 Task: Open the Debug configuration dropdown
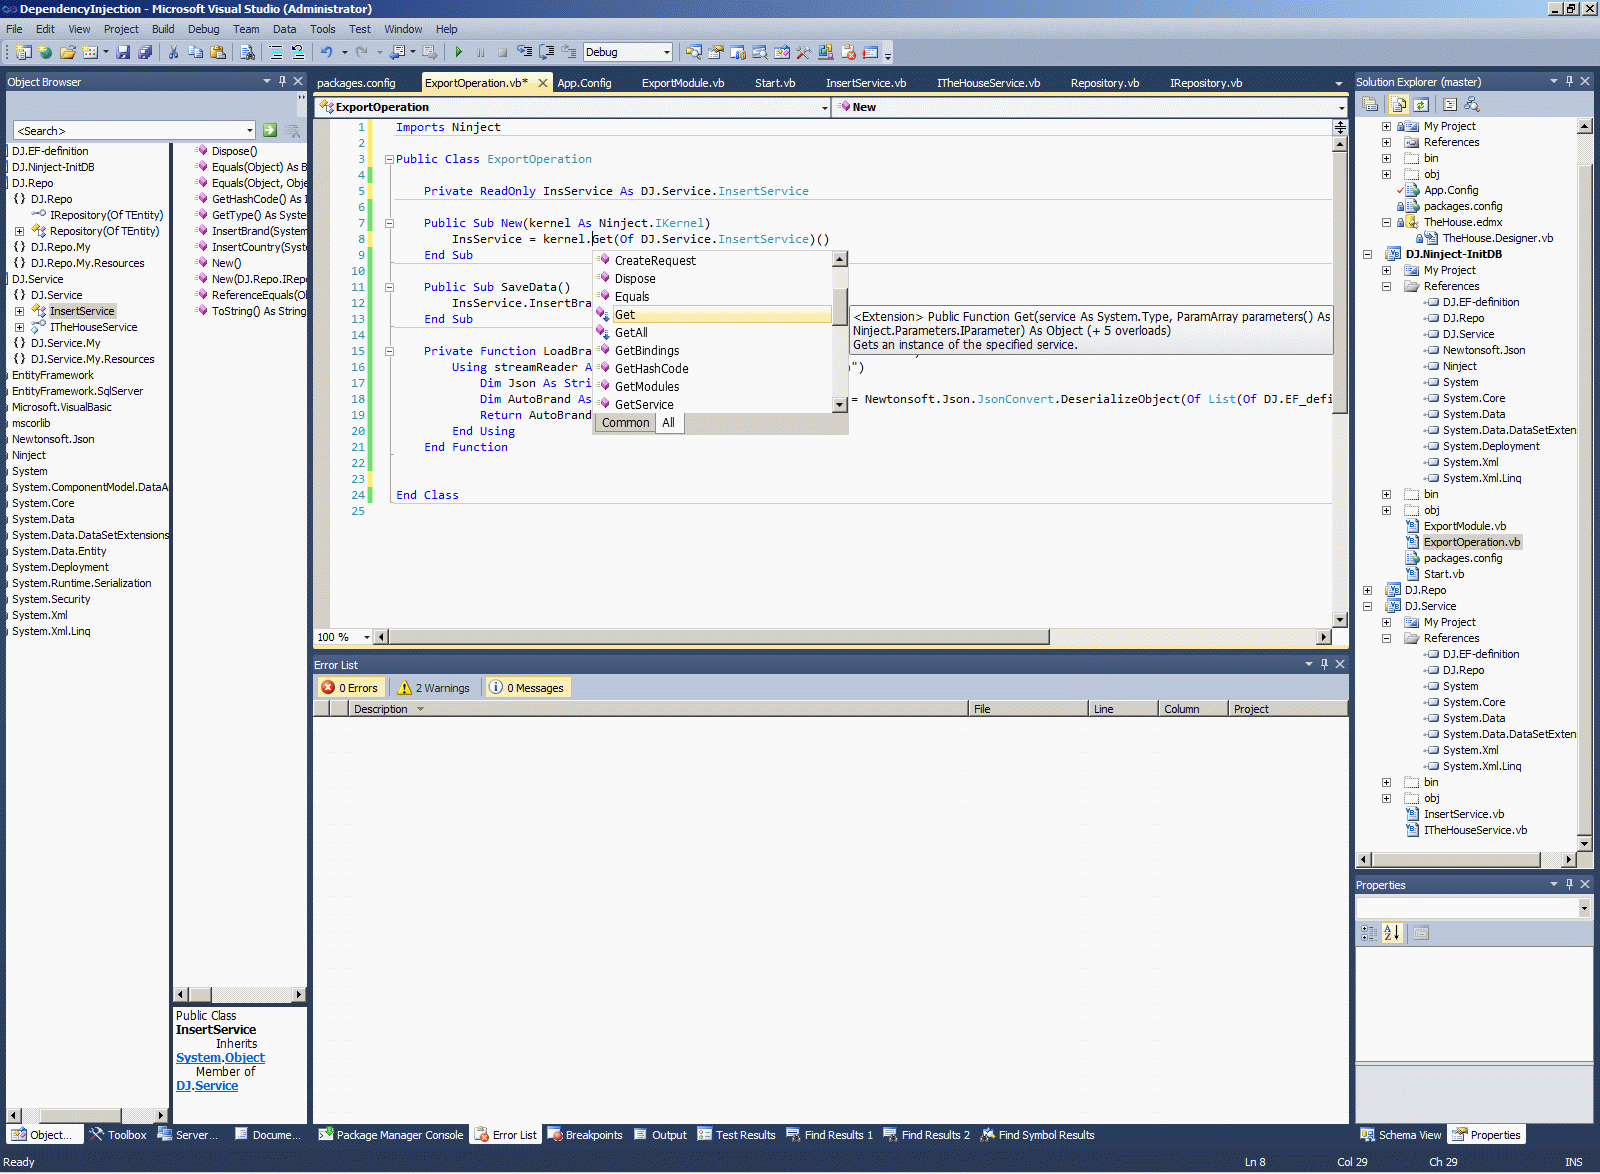[x=666, y=52]
